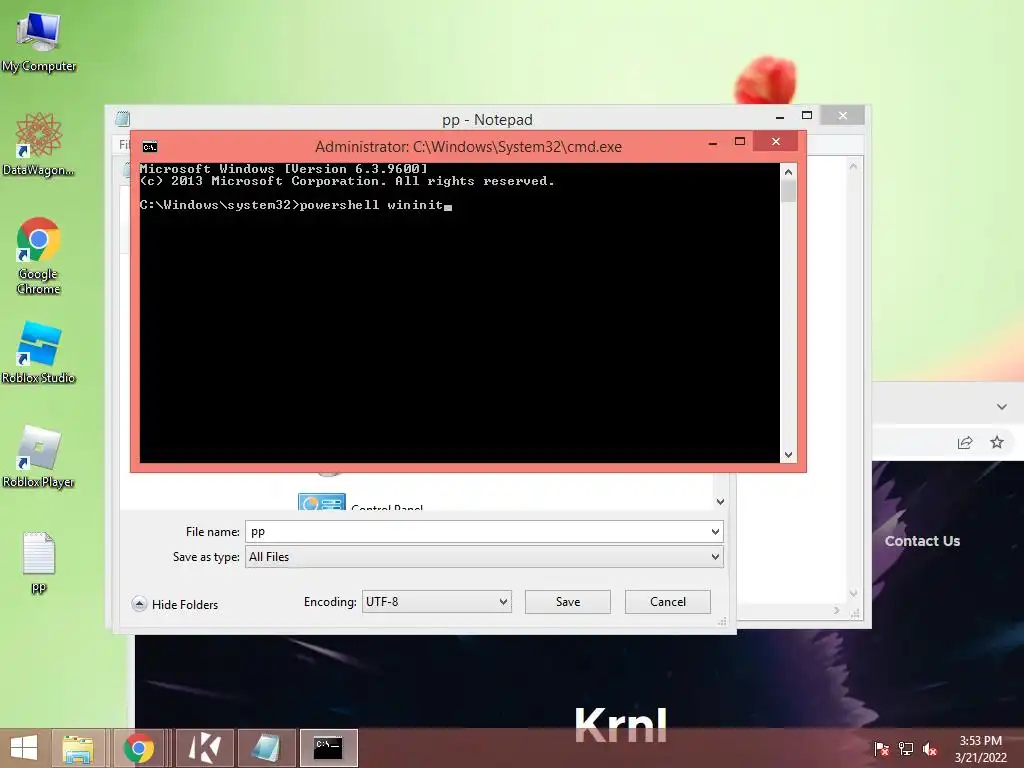The width and height of the screenshot is (1024, 768).
Task: Click the cmd vertical scrollbar thumb
Action: point(788,191)
